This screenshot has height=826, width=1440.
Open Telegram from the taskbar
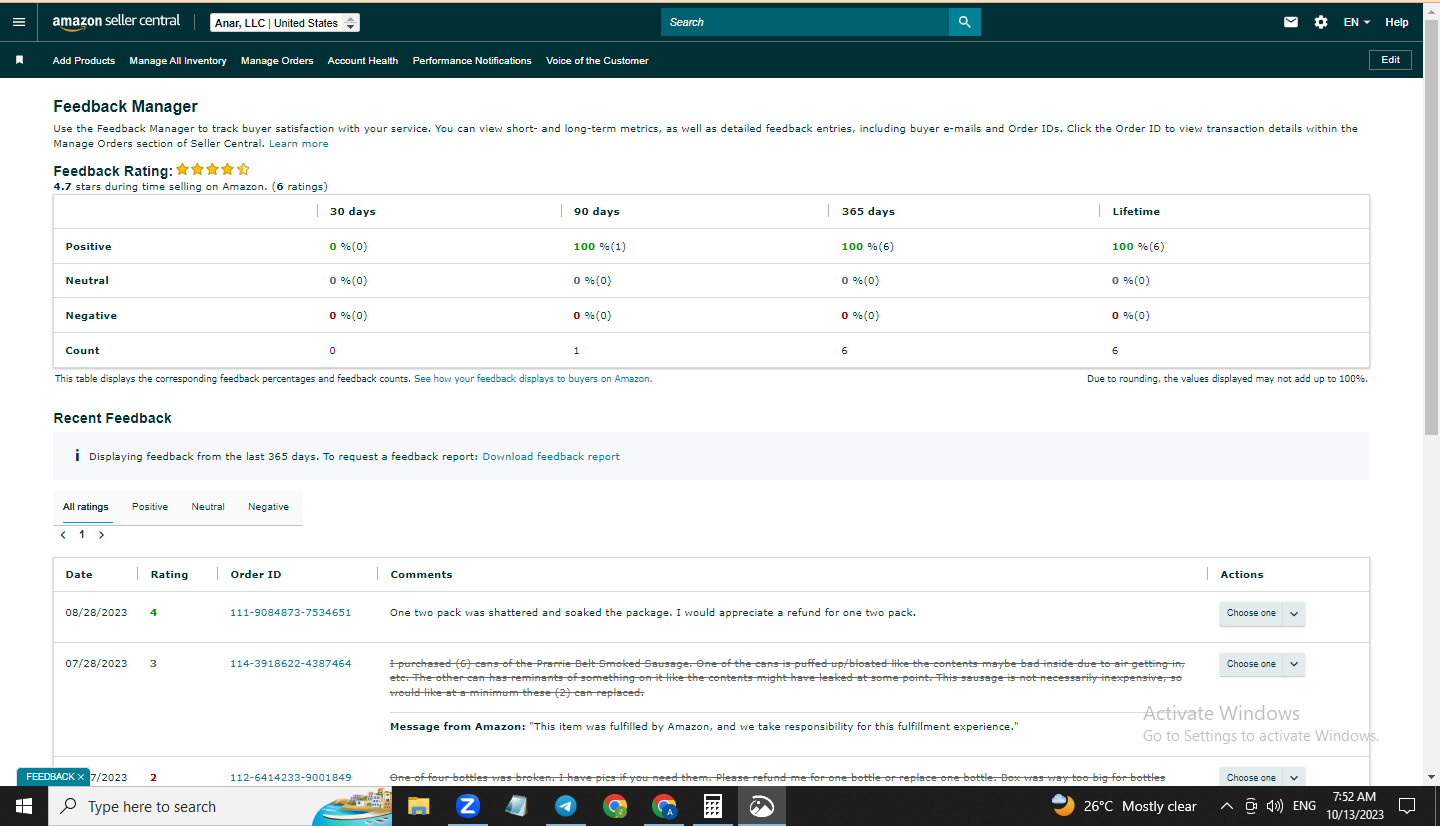pyautogui.click(x=566, y=806)
